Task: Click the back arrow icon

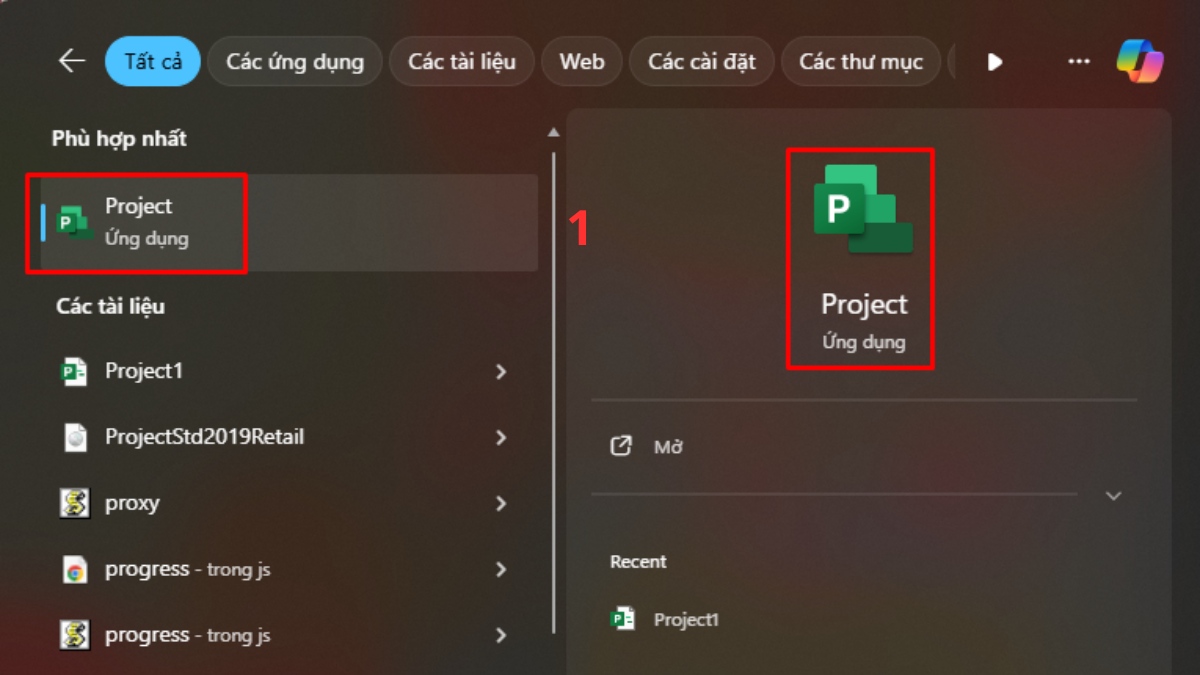Action: point(72,61)
